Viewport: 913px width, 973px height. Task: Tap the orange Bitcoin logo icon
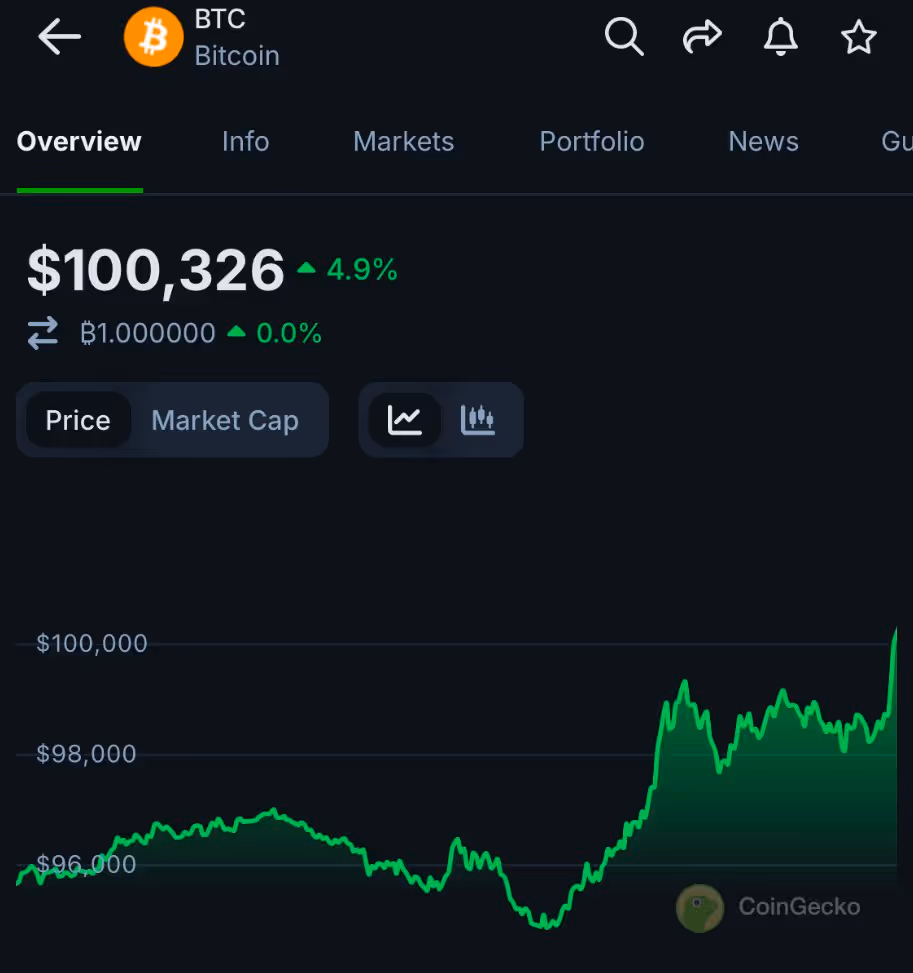154,38
